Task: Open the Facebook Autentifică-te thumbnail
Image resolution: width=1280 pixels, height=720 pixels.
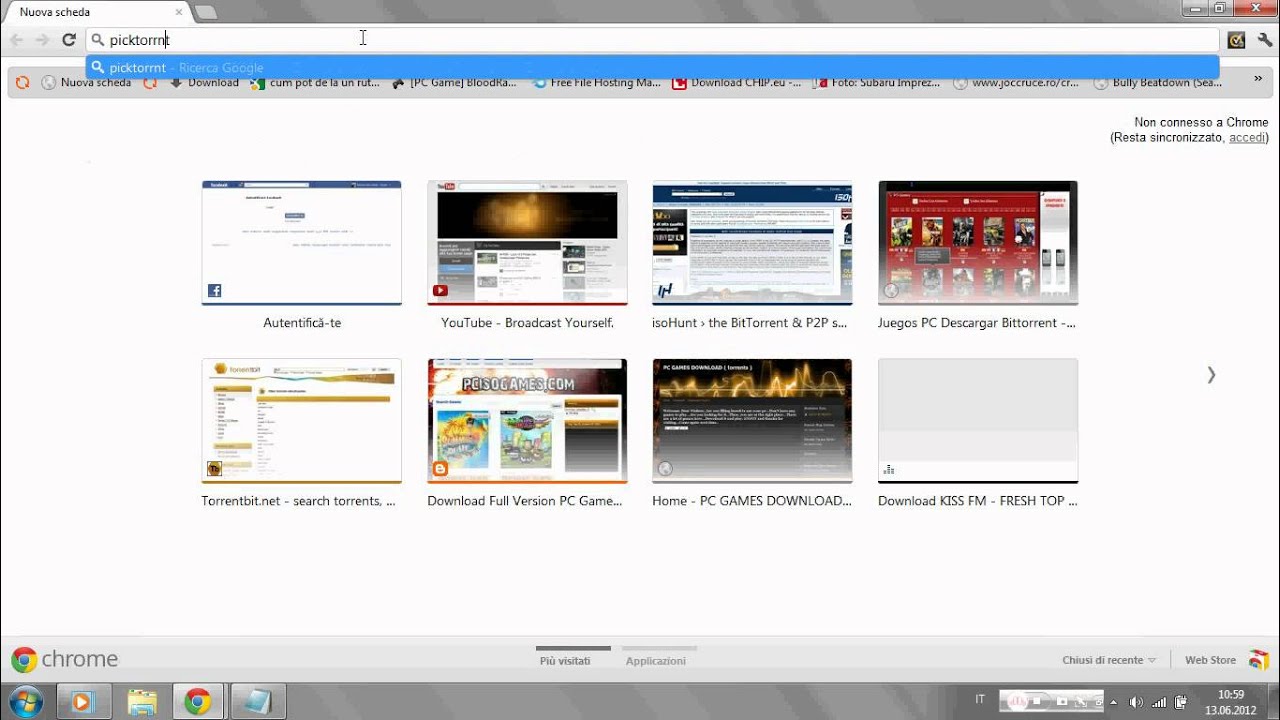Action: 301,243
